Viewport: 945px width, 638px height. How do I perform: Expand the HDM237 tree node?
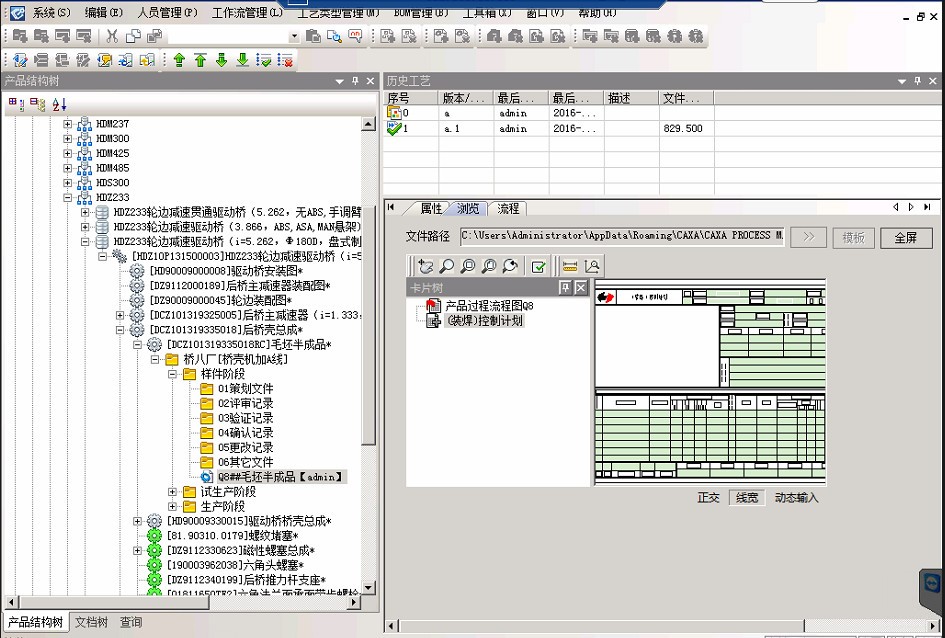click(x=68, y=124)
